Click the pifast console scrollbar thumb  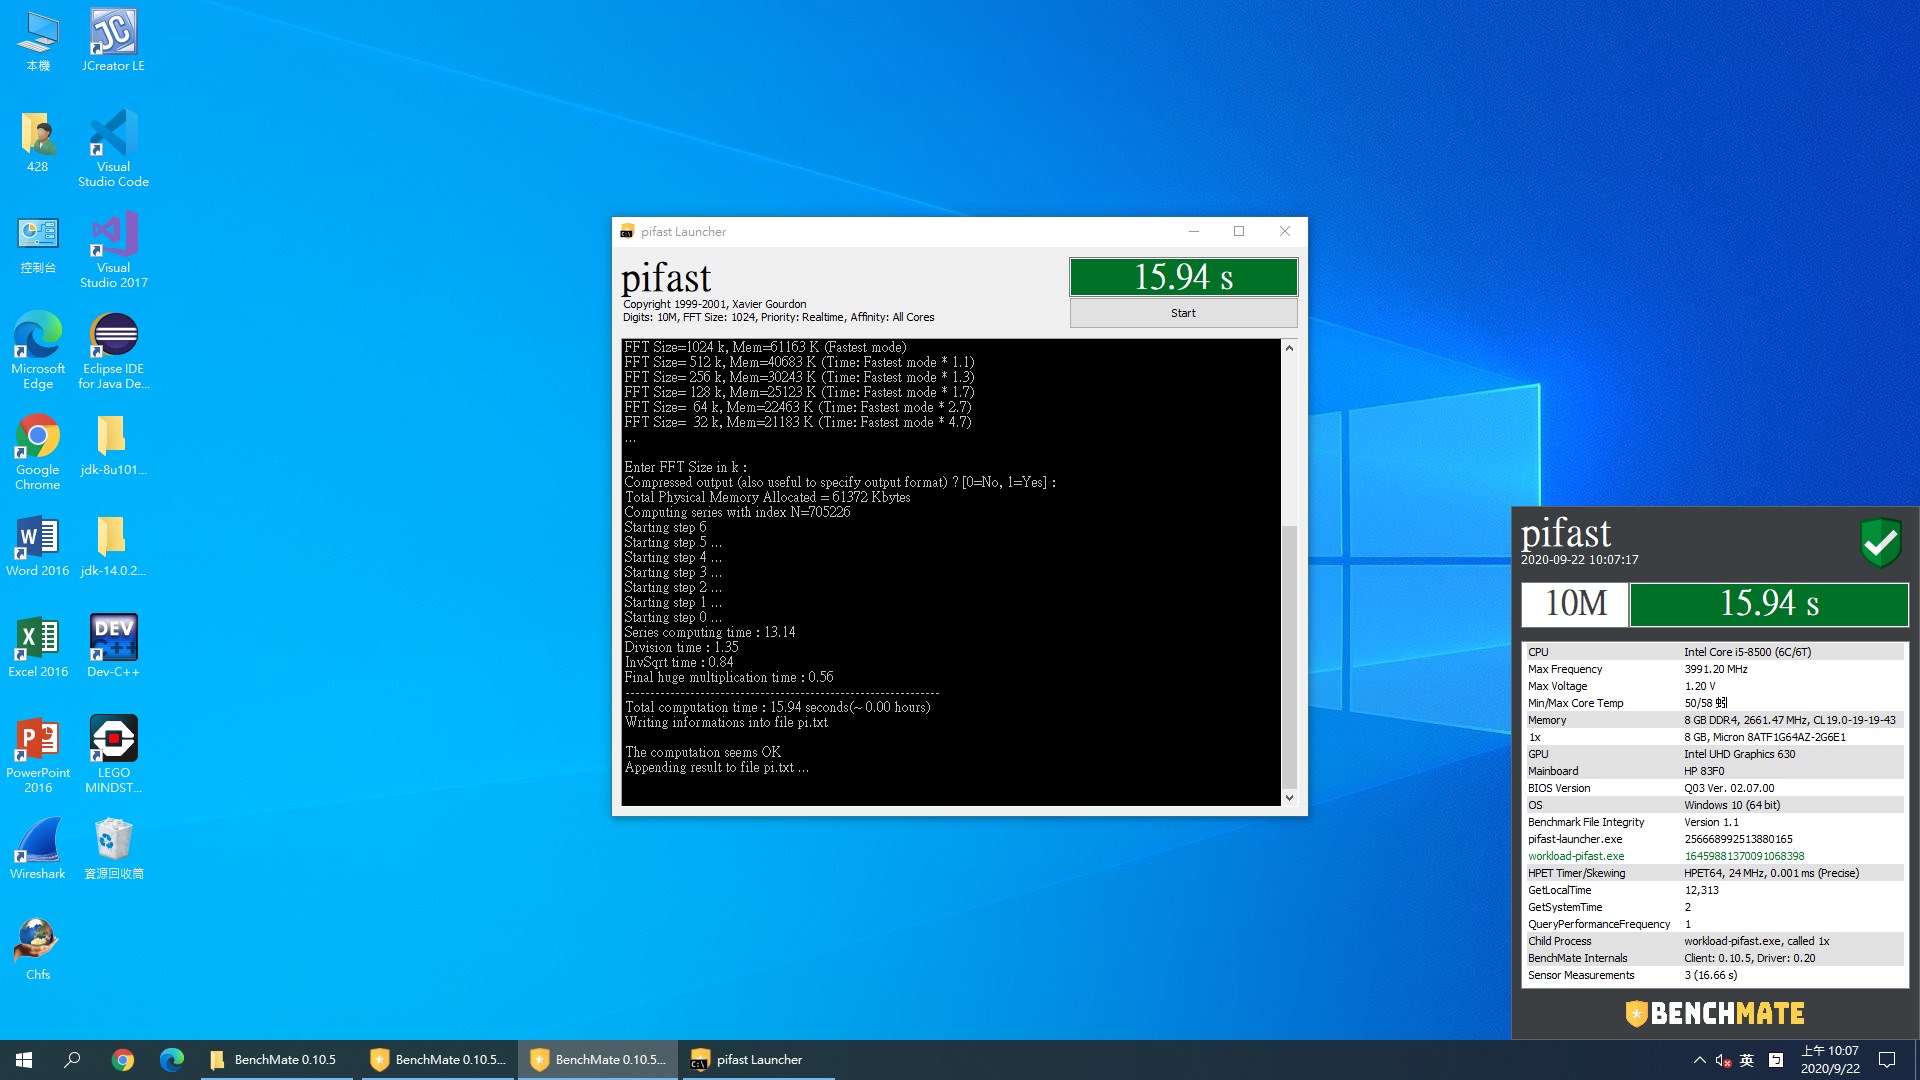[x=1289, y=655]
